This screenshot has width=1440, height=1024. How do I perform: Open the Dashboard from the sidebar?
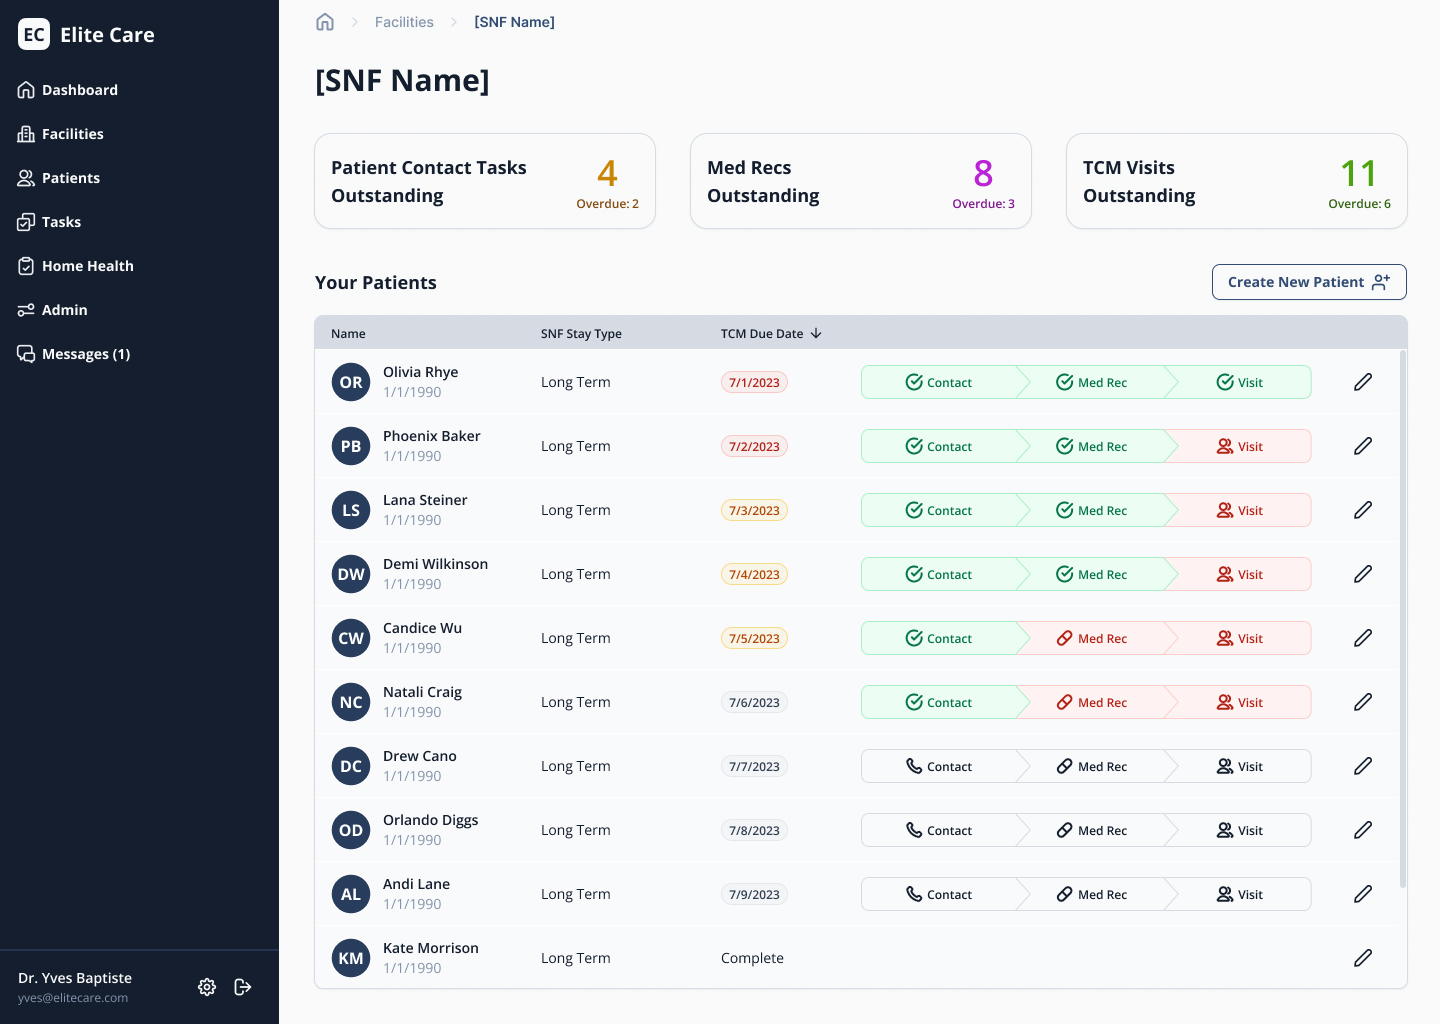79,89
